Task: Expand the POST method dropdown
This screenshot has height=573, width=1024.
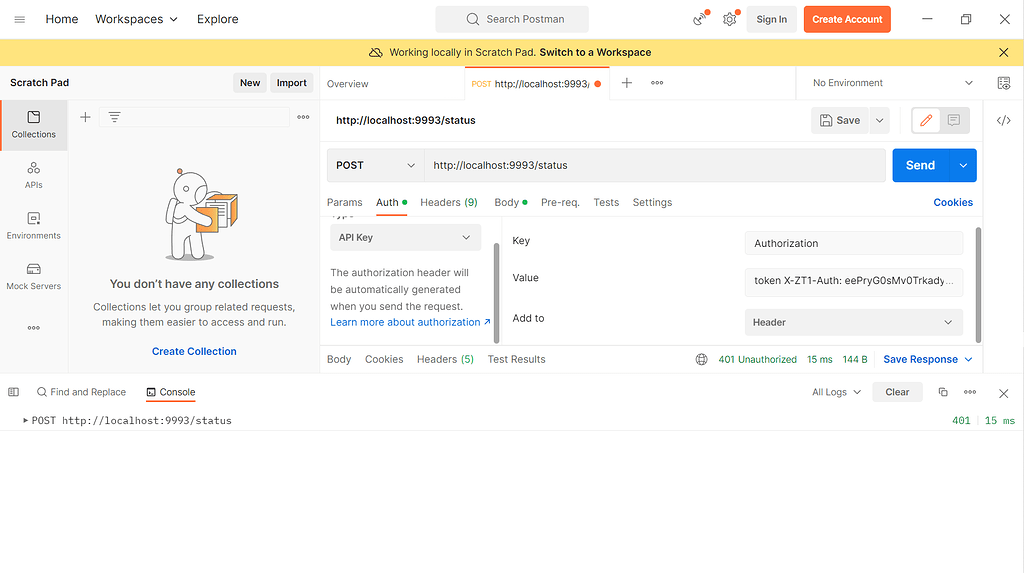Action: [375, 165]
